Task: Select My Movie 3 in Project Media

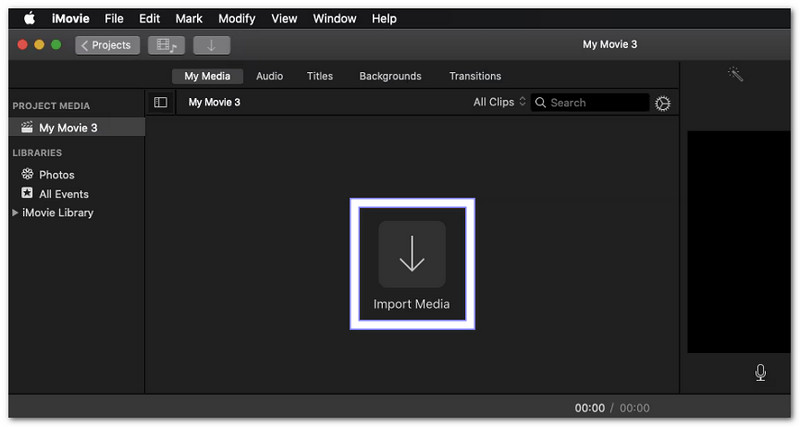Action: [68, 128]
